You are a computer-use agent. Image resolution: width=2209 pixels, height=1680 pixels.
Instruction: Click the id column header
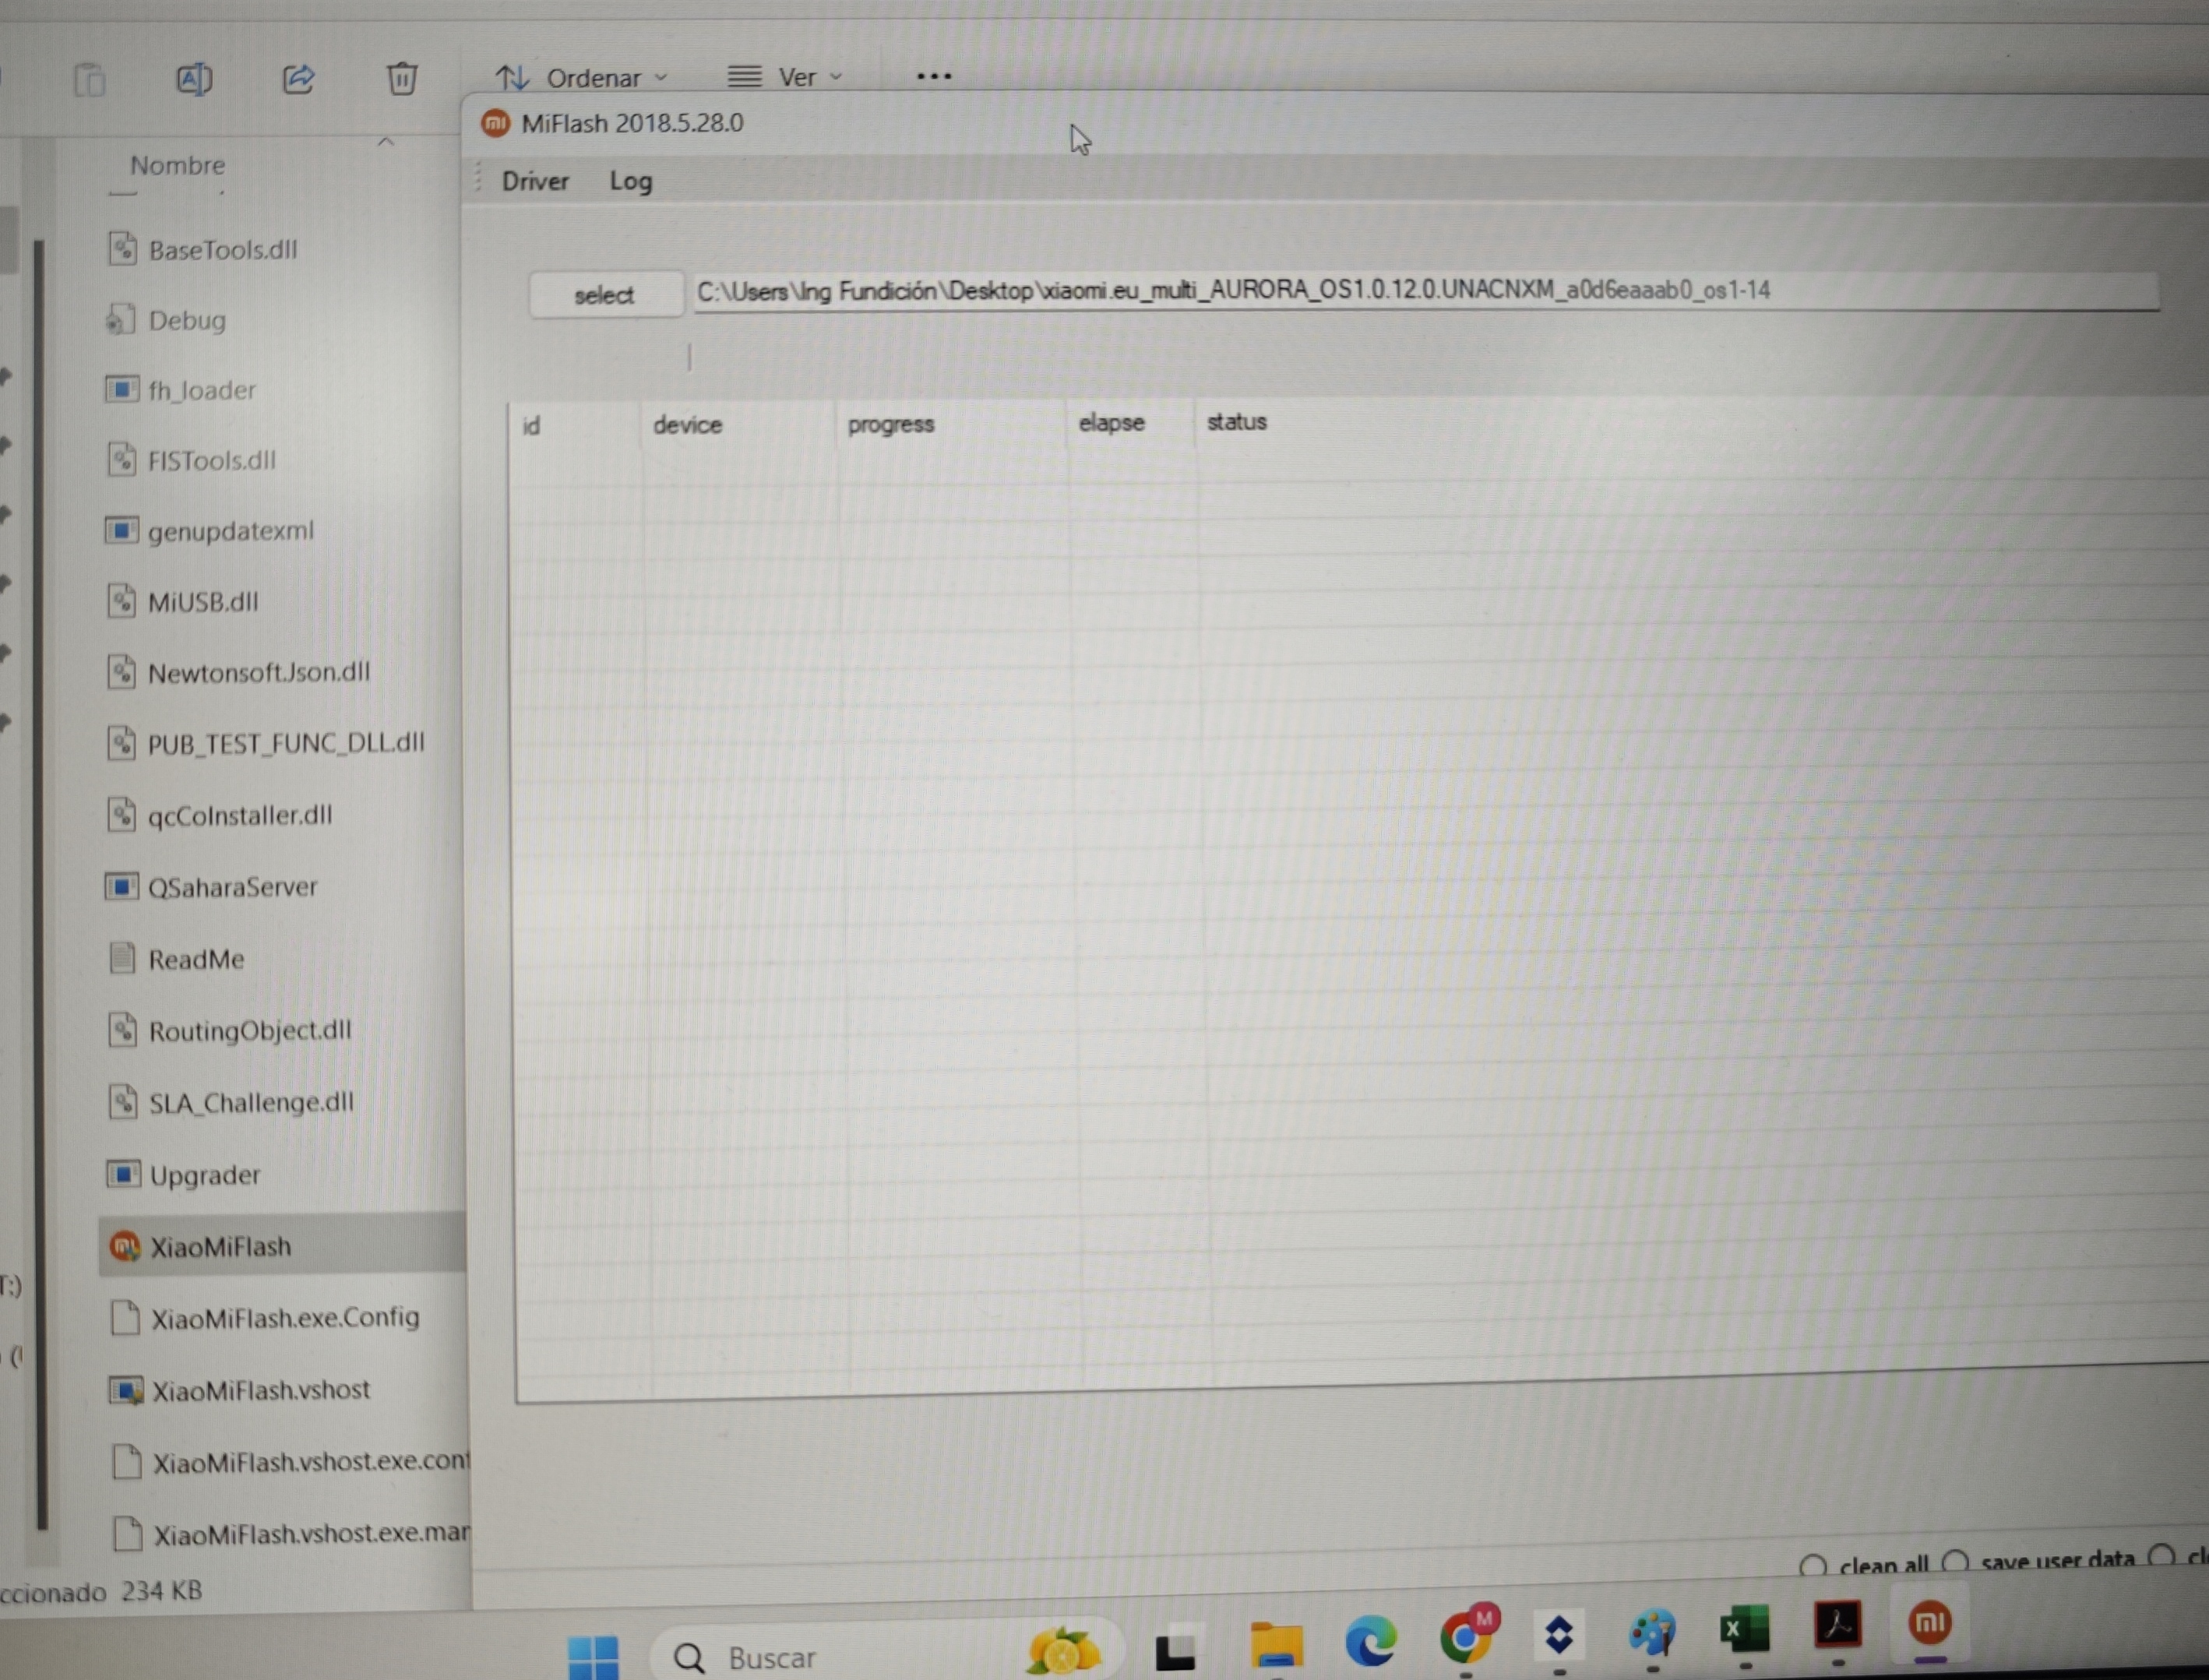click(x=532, y=426)
